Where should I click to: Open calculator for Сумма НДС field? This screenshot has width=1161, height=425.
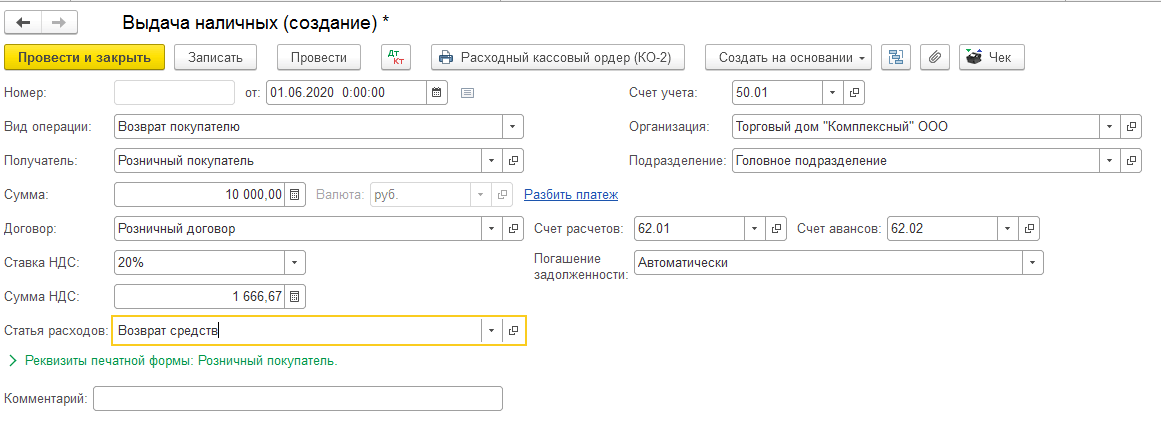295,297
